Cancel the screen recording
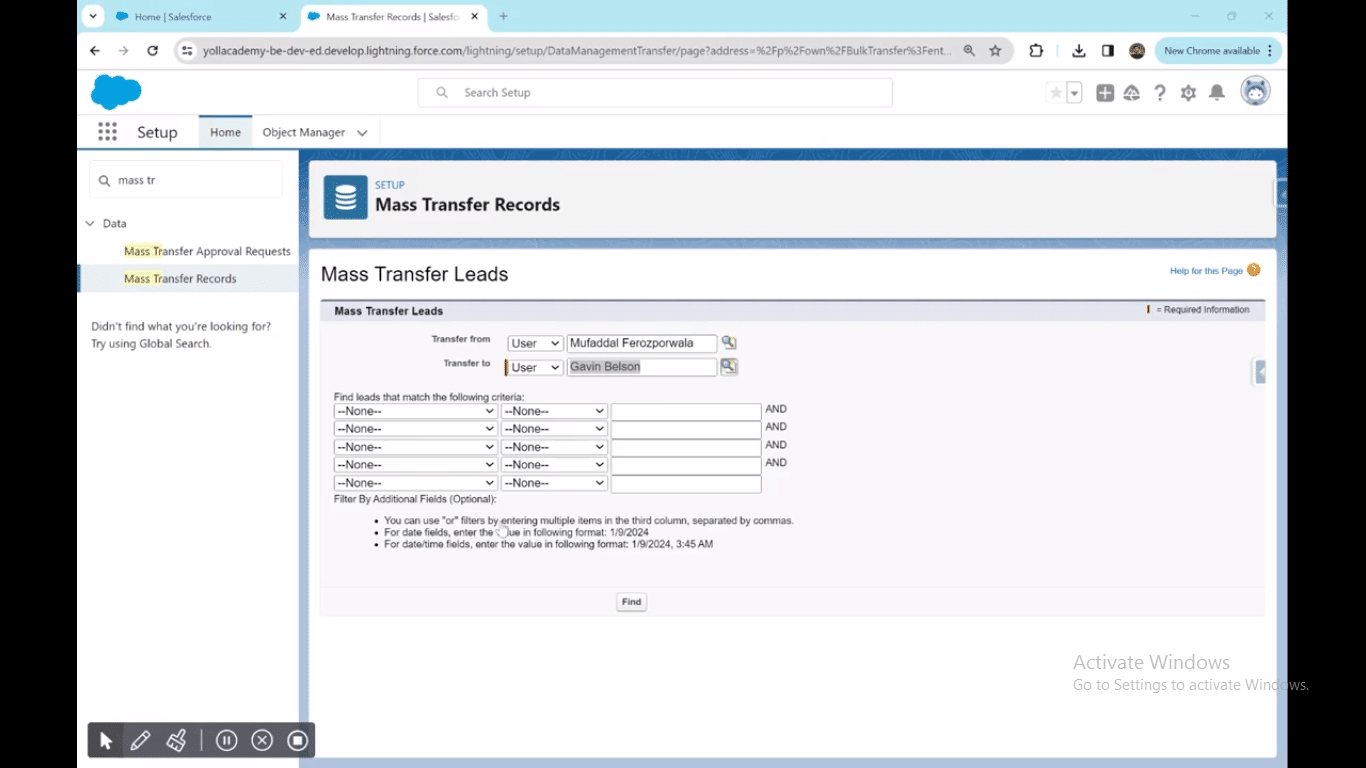Screen dimensions: 1366x768 [x=262, y=740]
